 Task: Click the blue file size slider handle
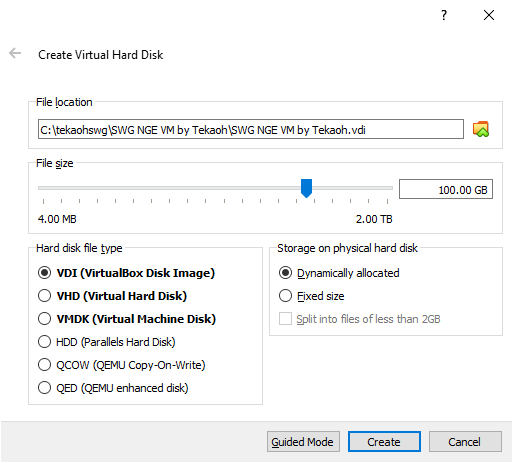[x=306, y=188]
